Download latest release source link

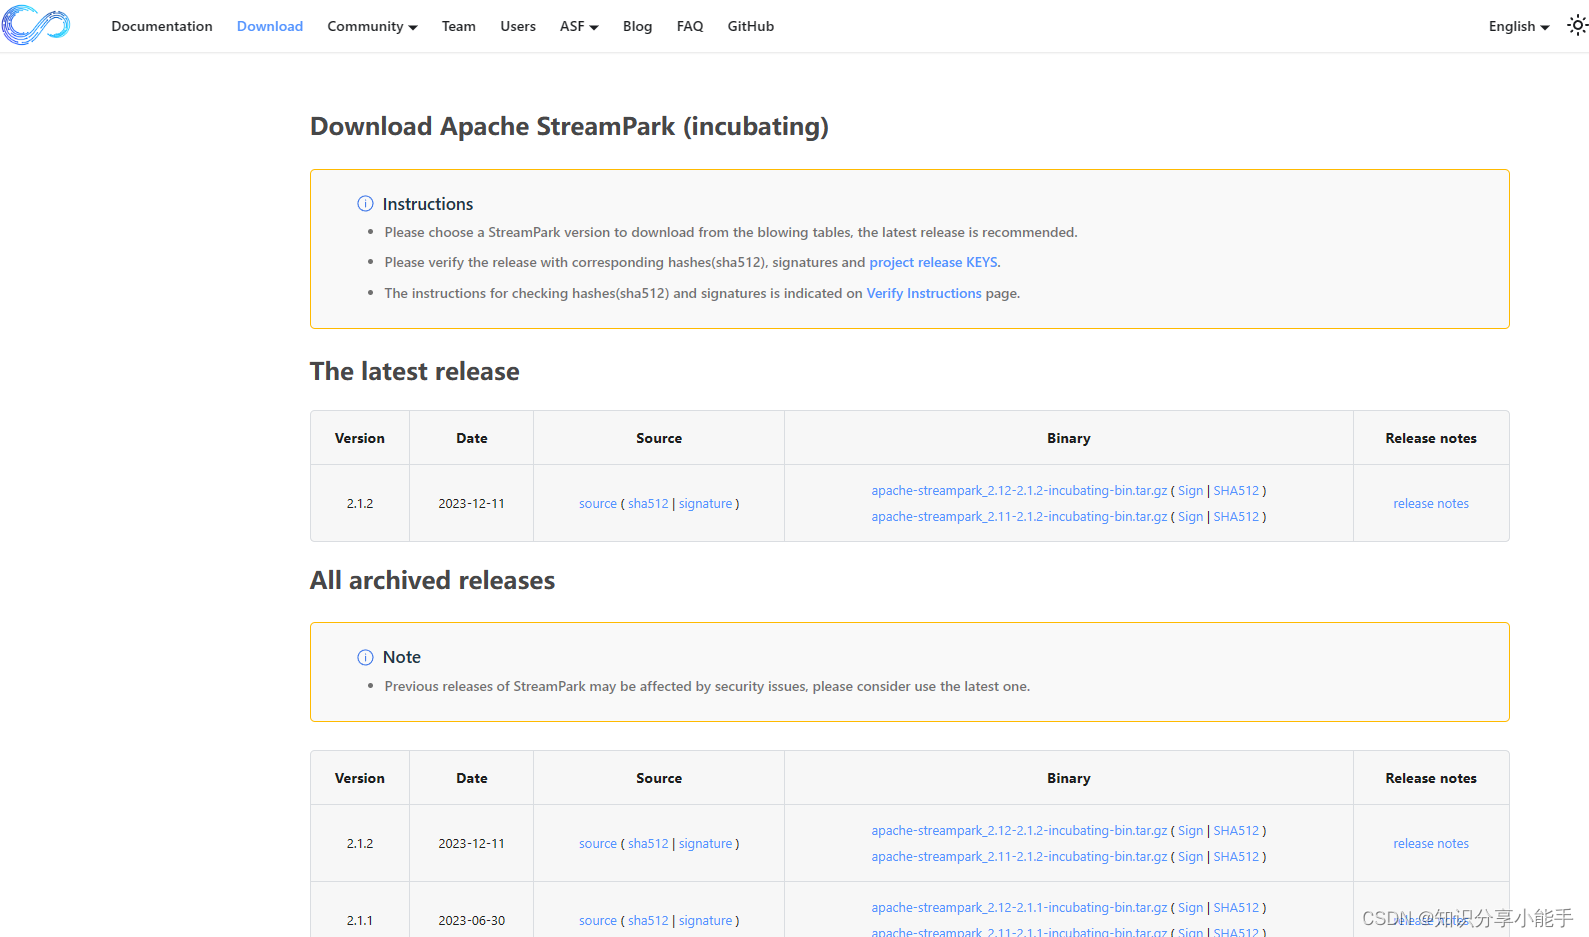click(x=598, y=504)
